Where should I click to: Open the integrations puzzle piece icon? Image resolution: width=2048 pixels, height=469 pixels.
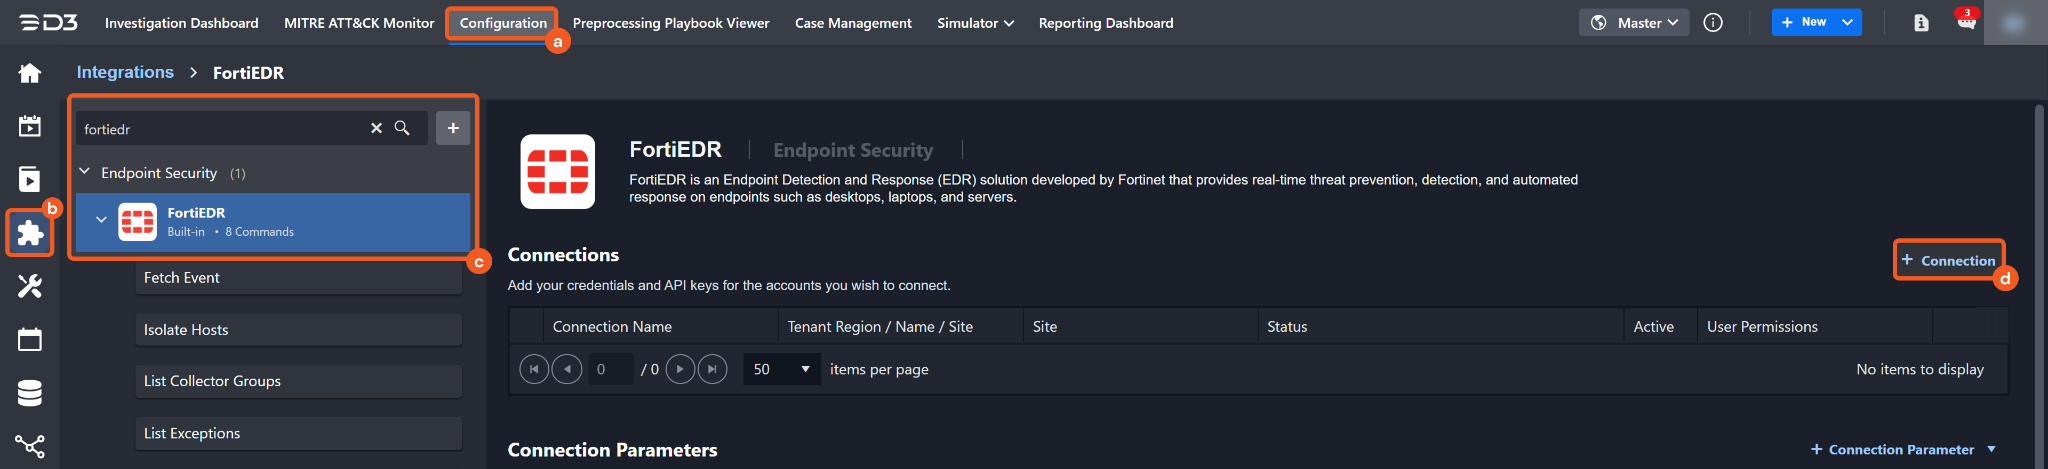click(30, 233)
